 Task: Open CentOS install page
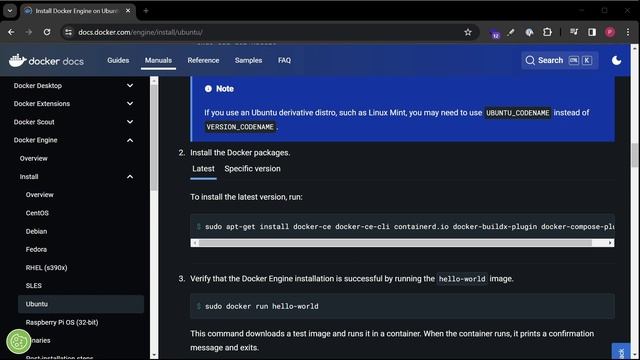click(x=37, y=213)
